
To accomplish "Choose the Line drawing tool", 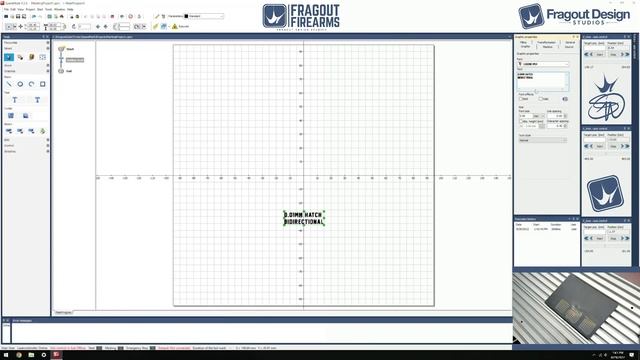I will [9, 84].
